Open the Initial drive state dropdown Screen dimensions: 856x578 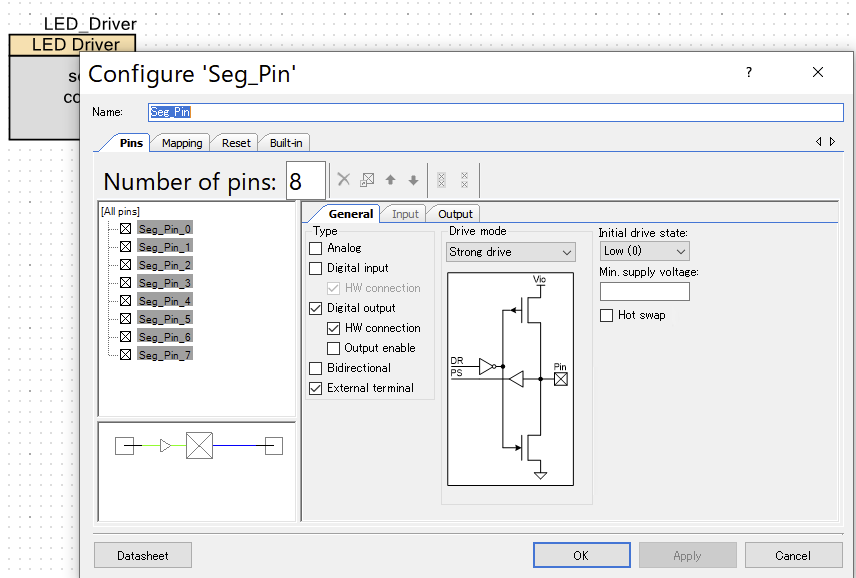pos(644,251)
